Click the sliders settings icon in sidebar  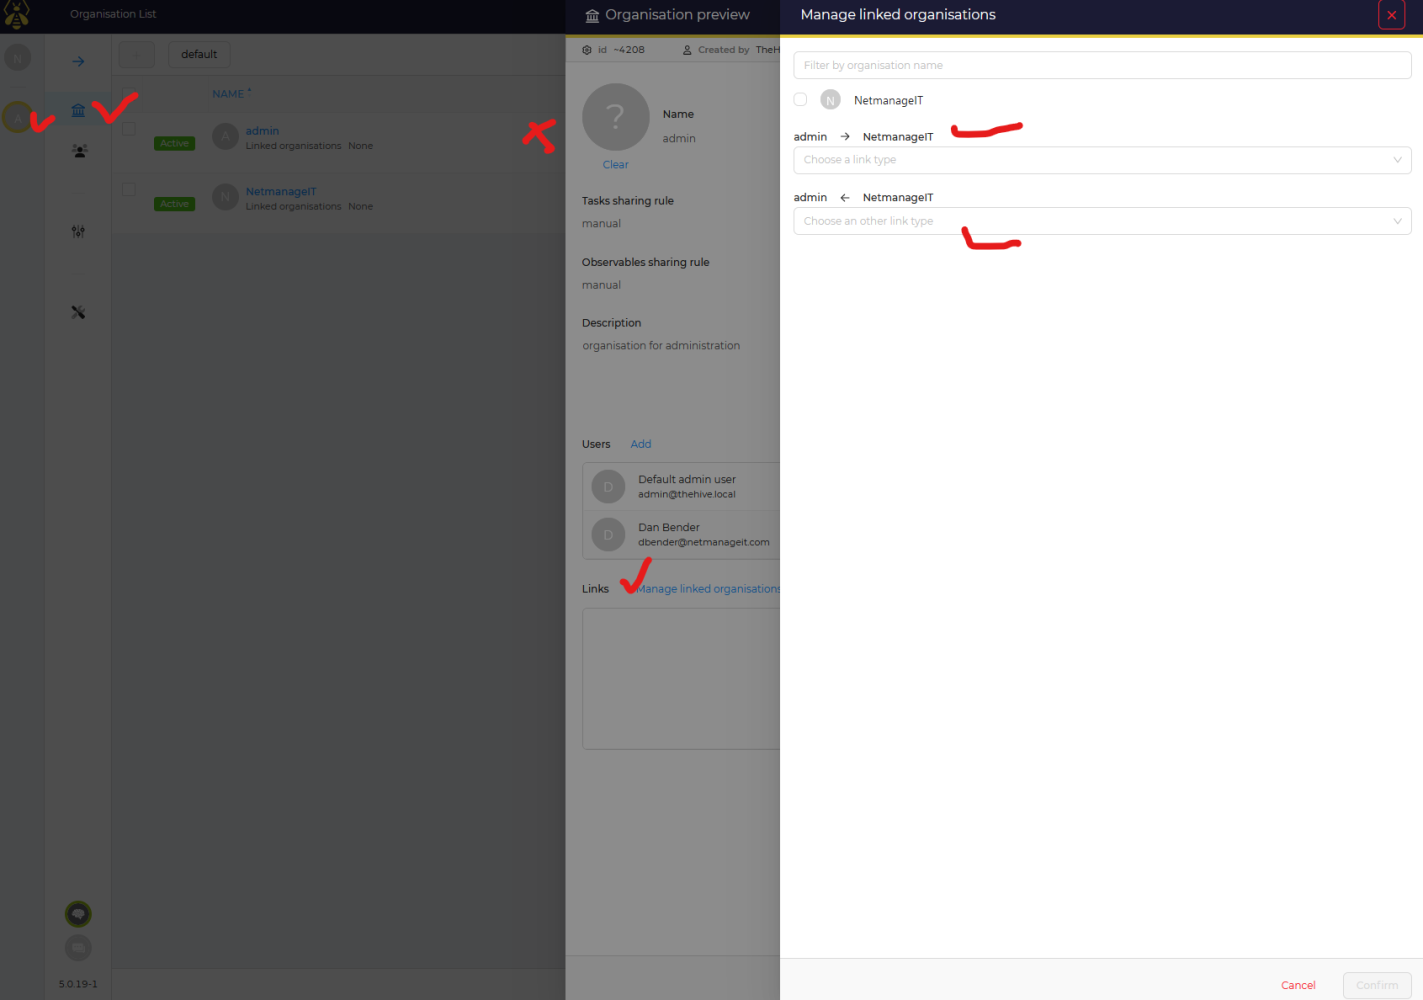pyautogui.click(x=78, y=231)
